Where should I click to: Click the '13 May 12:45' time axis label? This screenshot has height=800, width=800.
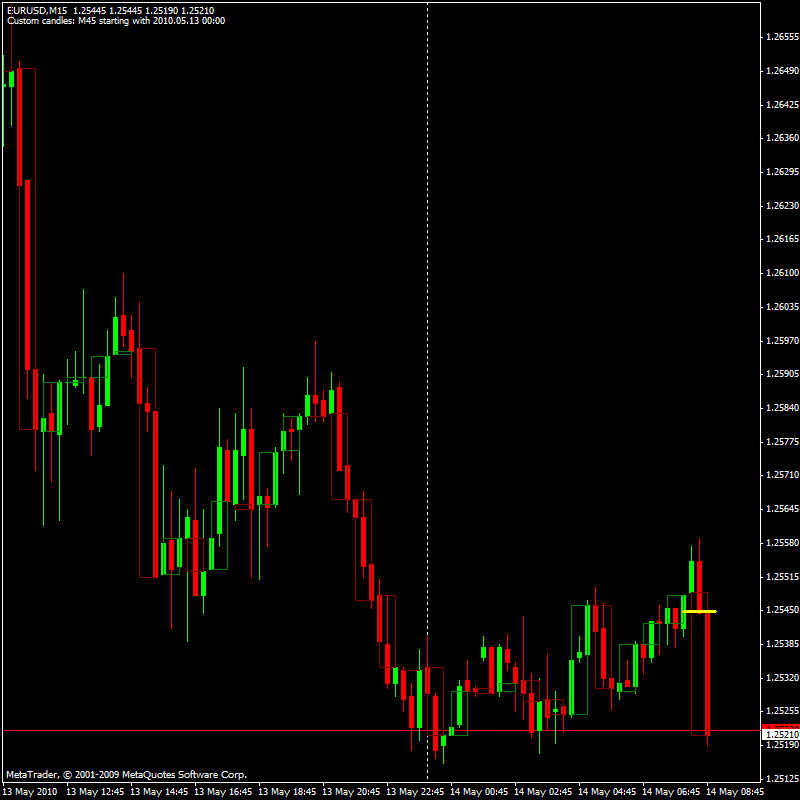click(95, 792)
